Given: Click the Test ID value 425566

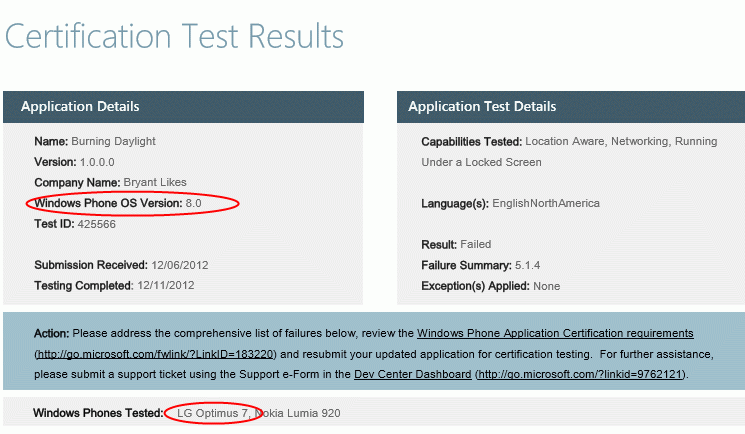Looking at the screenshot, I should [96, 224].
